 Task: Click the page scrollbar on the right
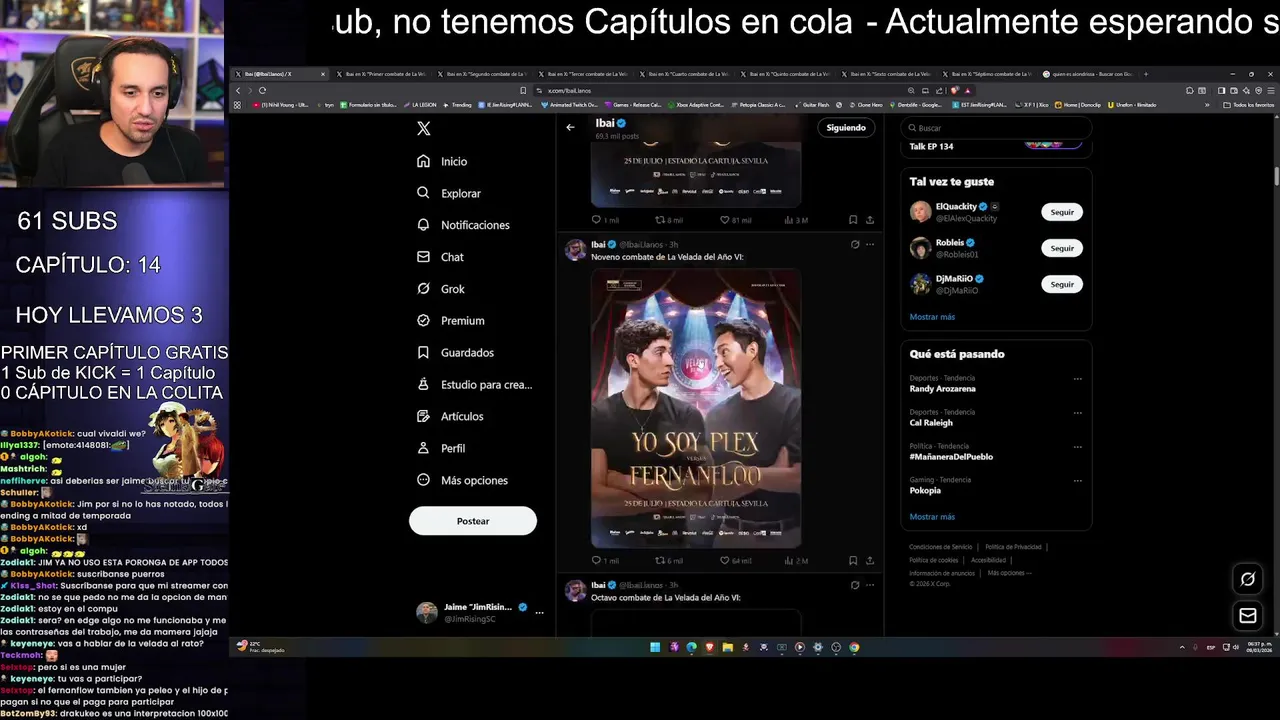click(1276, 175)
